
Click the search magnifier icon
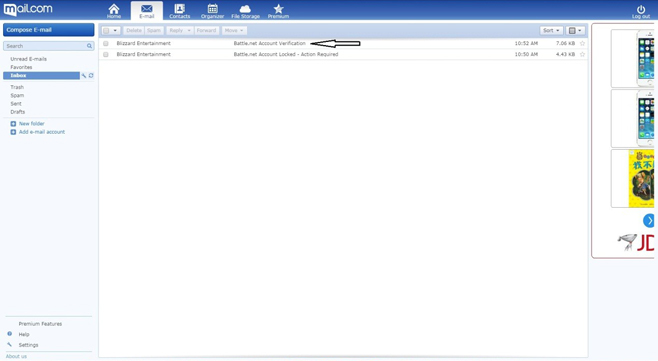(x=89, y=46)
